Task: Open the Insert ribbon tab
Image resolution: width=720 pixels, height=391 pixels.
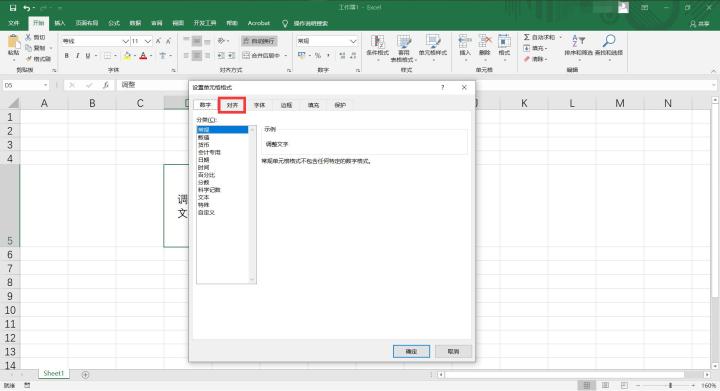Action: 60,23
